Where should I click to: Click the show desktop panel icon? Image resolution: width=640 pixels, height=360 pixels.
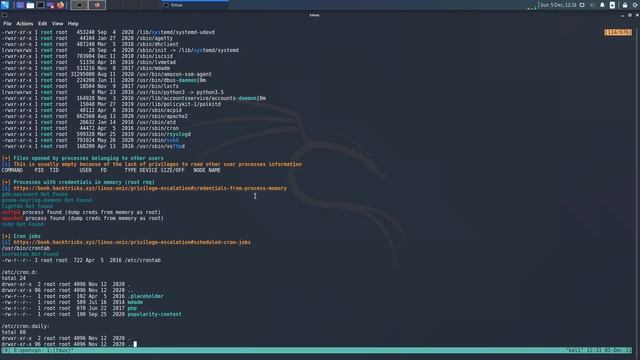[x=20, y=5]
